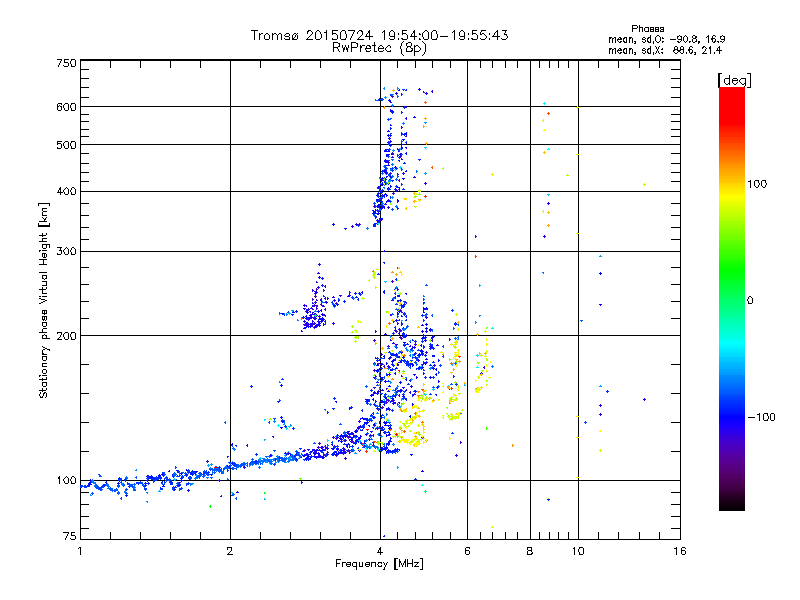Click the Frequency [MHz] axis label
This screenshot has width=800, height=600.
coord(379,564)
